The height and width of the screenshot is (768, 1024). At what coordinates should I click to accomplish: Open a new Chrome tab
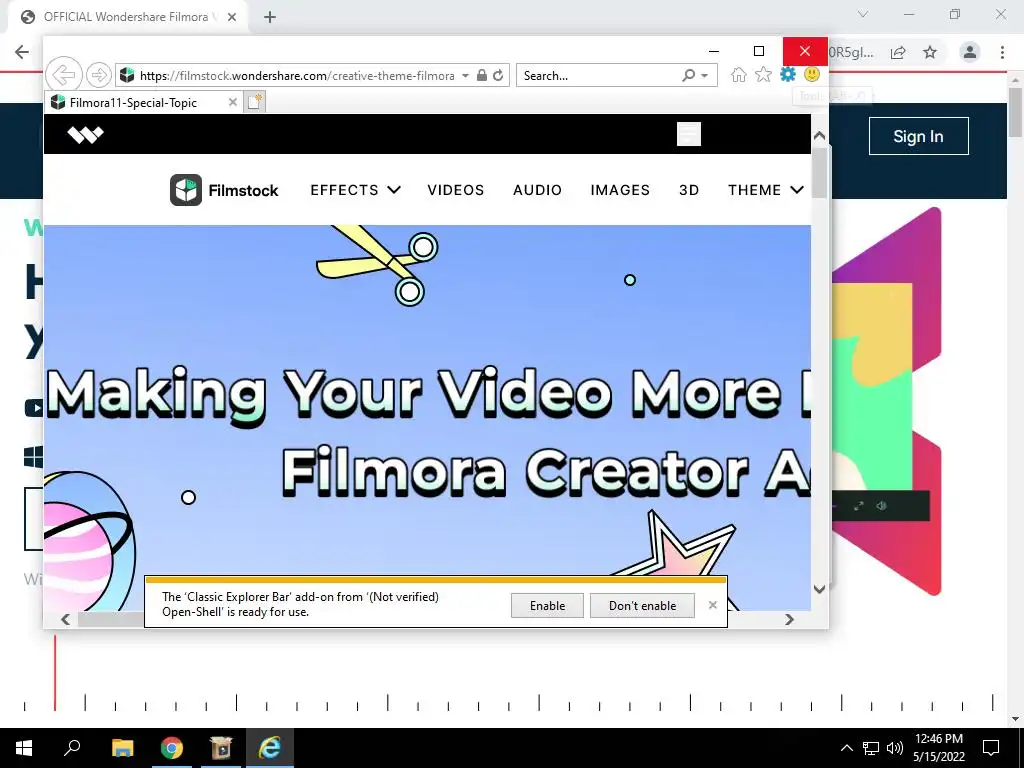click(270, 17)
